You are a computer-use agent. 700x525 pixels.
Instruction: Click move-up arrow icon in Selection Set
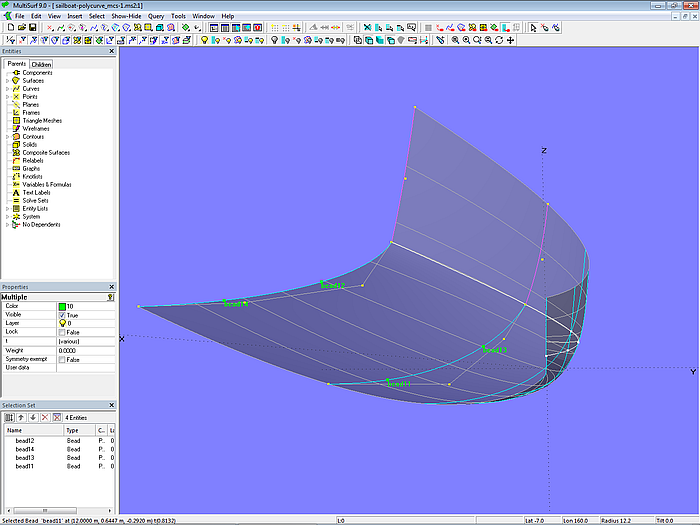[x=21, y=417]
